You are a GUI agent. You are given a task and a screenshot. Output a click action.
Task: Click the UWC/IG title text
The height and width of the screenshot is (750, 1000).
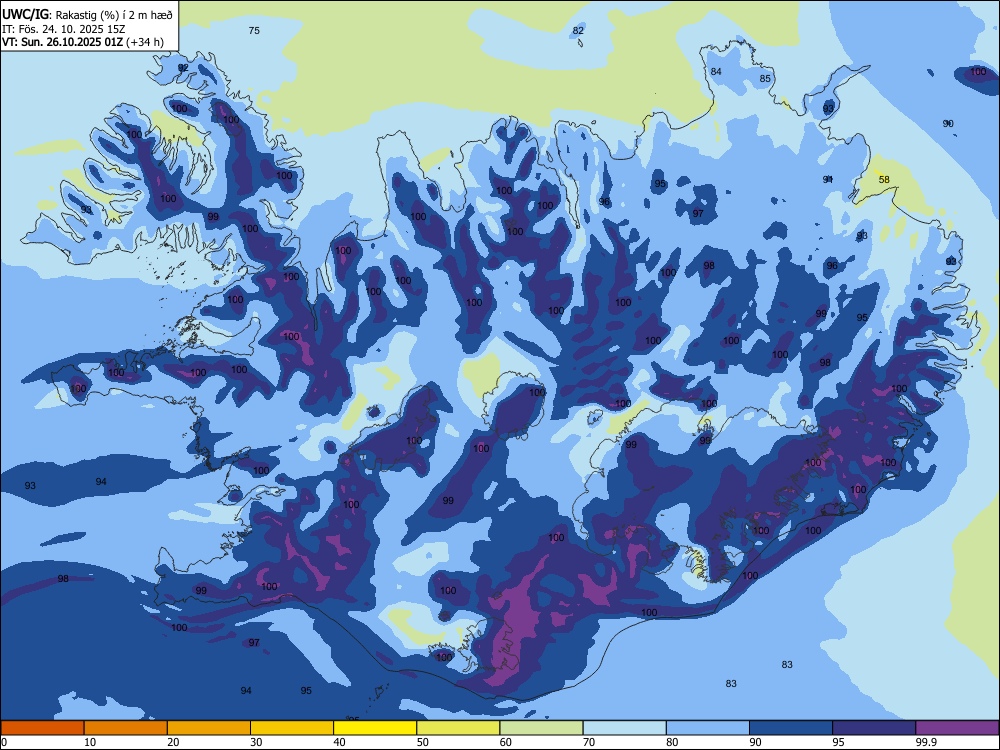25,13
